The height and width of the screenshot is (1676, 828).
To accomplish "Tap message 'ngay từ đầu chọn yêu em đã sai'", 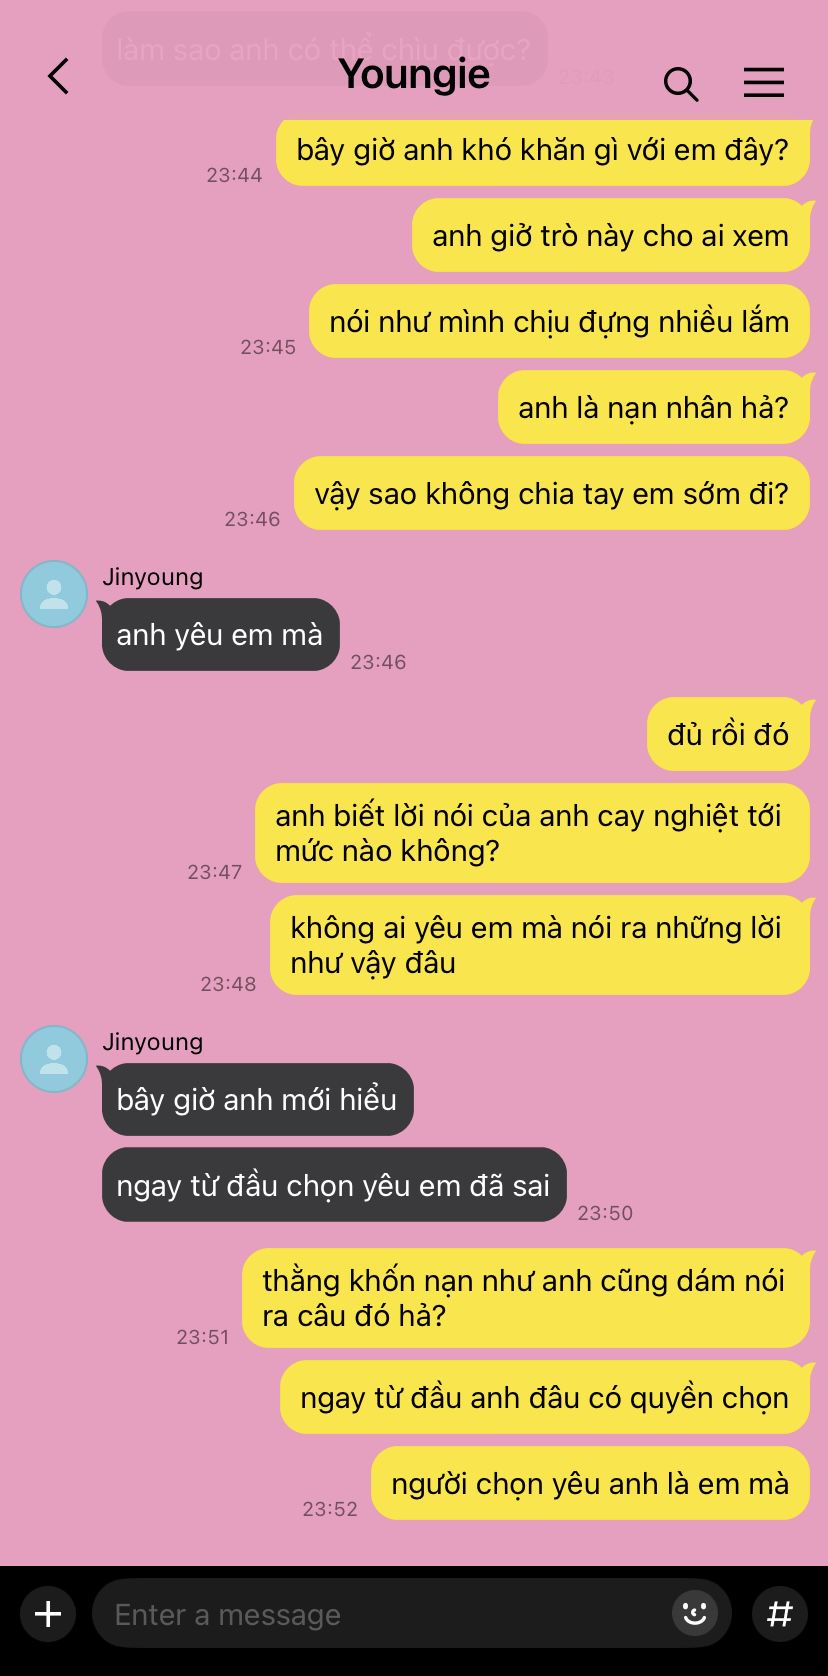I will click(334, 1185).
